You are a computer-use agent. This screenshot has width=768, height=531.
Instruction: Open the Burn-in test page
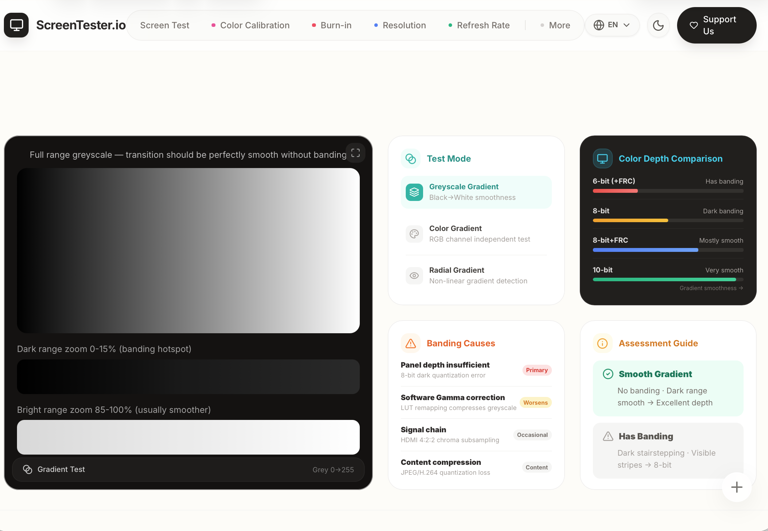pyautogui.click(x=332, y=25)
